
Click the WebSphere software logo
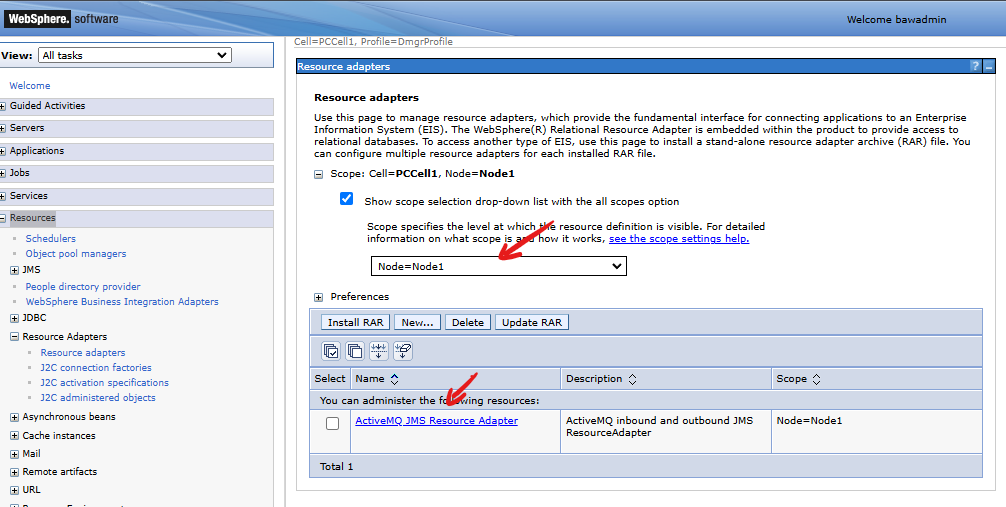(62, 19)
